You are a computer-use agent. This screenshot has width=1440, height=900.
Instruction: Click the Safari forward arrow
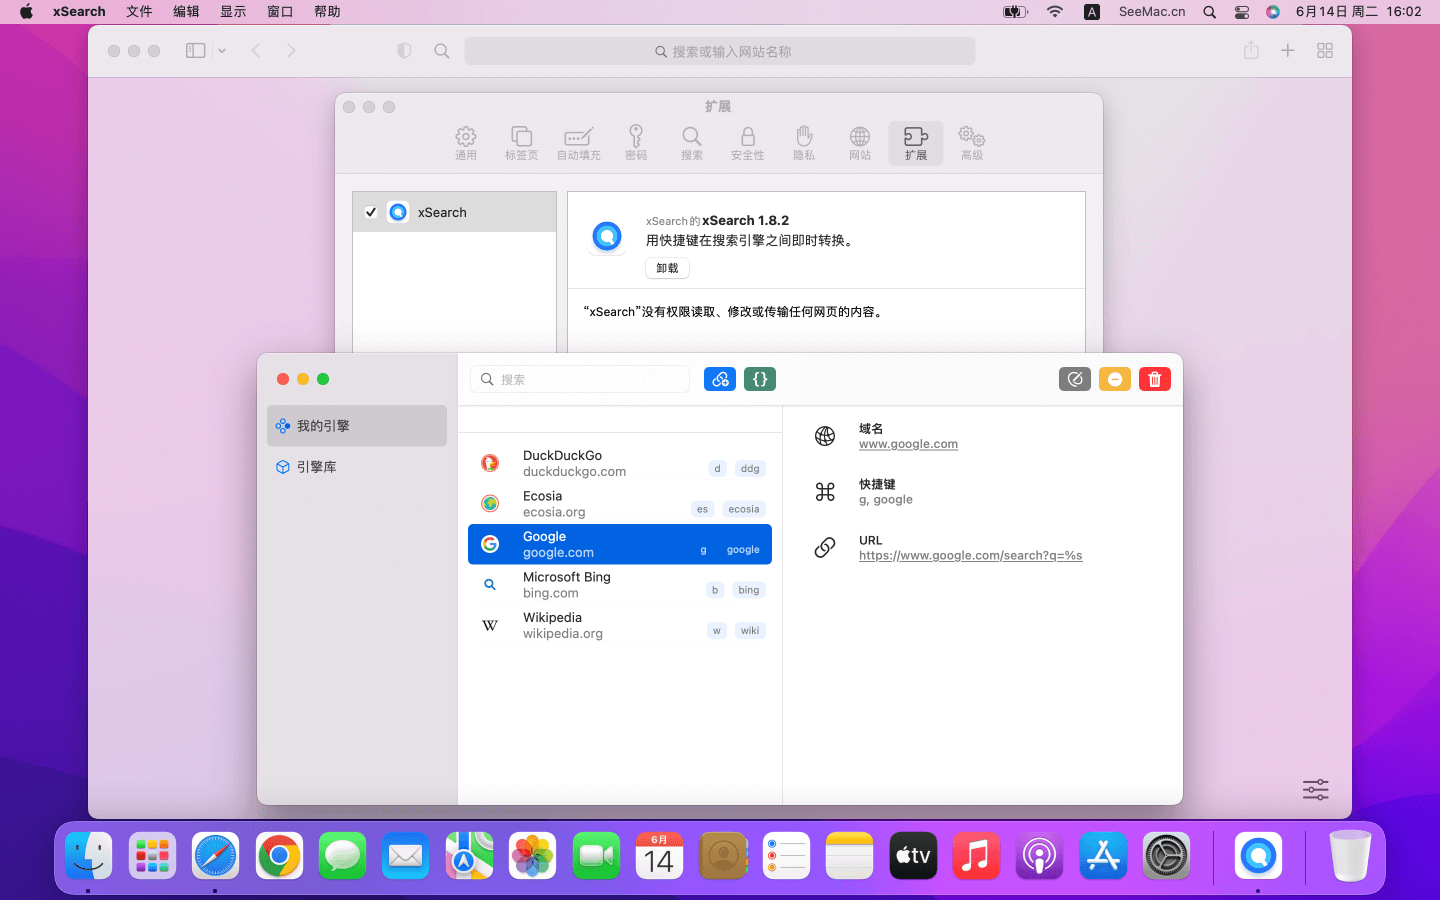click(x=291, y=51)
